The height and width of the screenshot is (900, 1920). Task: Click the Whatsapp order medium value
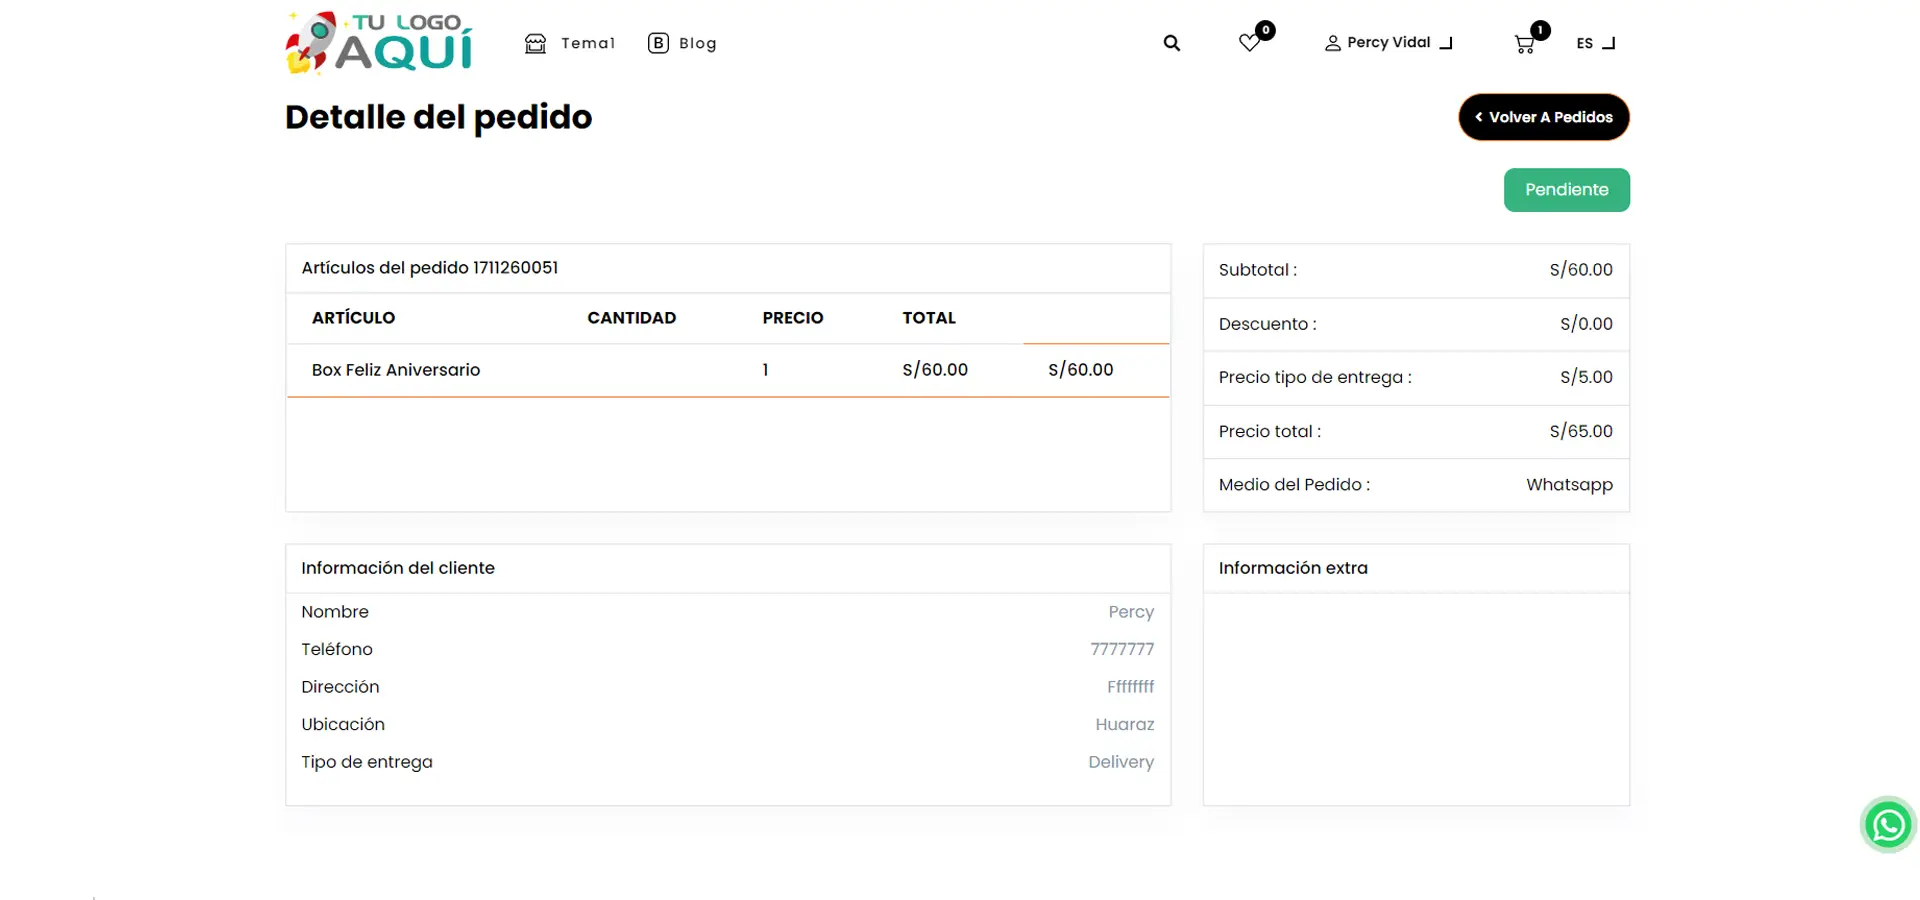pos(1569,485)
